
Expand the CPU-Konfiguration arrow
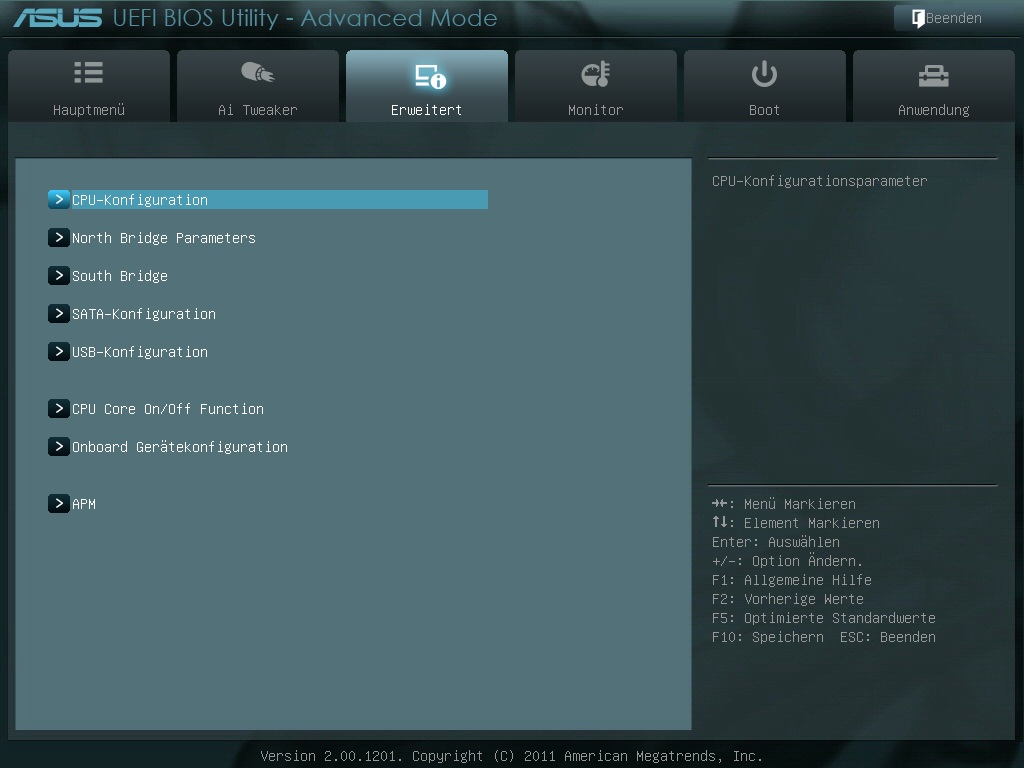coord(59,199)
